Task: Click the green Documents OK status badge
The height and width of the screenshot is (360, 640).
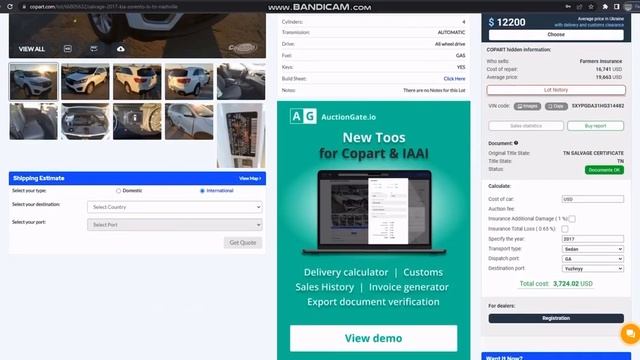Action: click(604, 170)
